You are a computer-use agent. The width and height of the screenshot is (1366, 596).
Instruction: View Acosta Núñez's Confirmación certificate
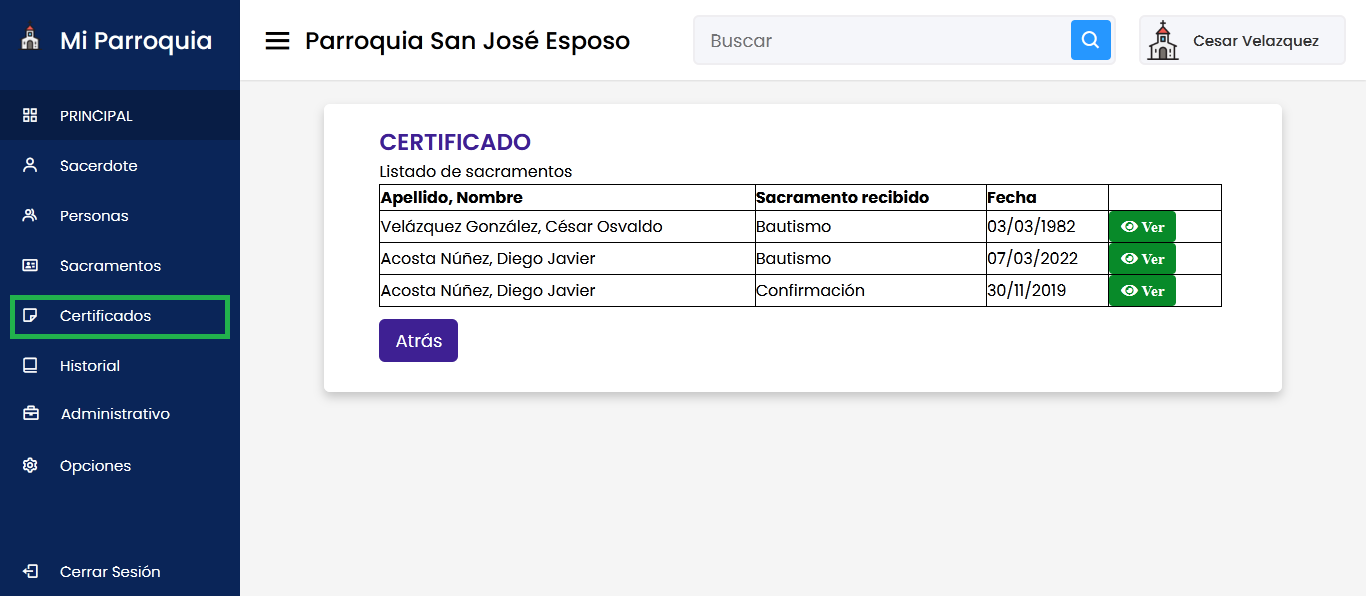point(1142,291)
